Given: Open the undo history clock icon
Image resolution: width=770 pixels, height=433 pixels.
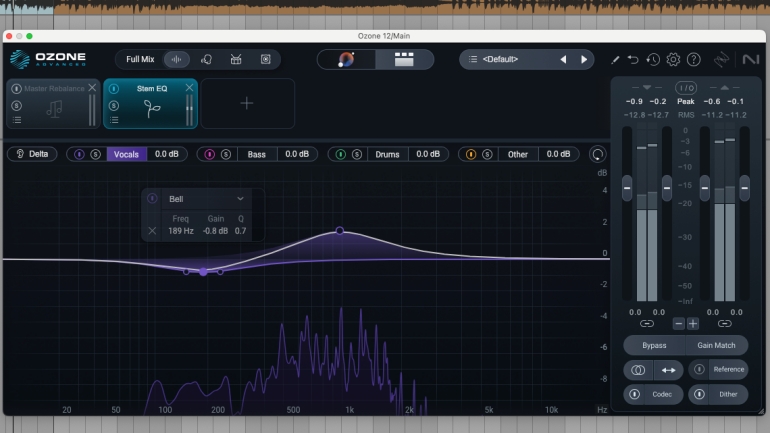Looking at the screenshot, I should (653, 60).
